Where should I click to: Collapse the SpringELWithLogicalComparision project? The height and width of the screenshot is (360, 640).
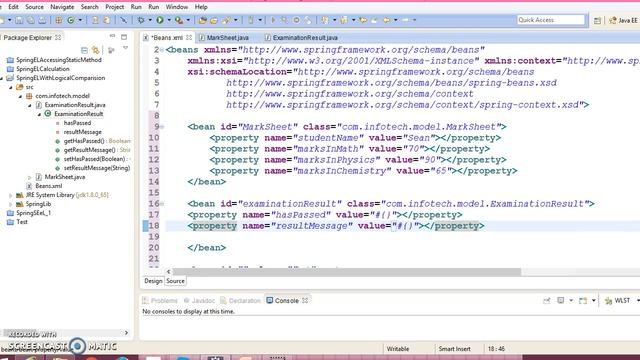(x=2, y=78)
